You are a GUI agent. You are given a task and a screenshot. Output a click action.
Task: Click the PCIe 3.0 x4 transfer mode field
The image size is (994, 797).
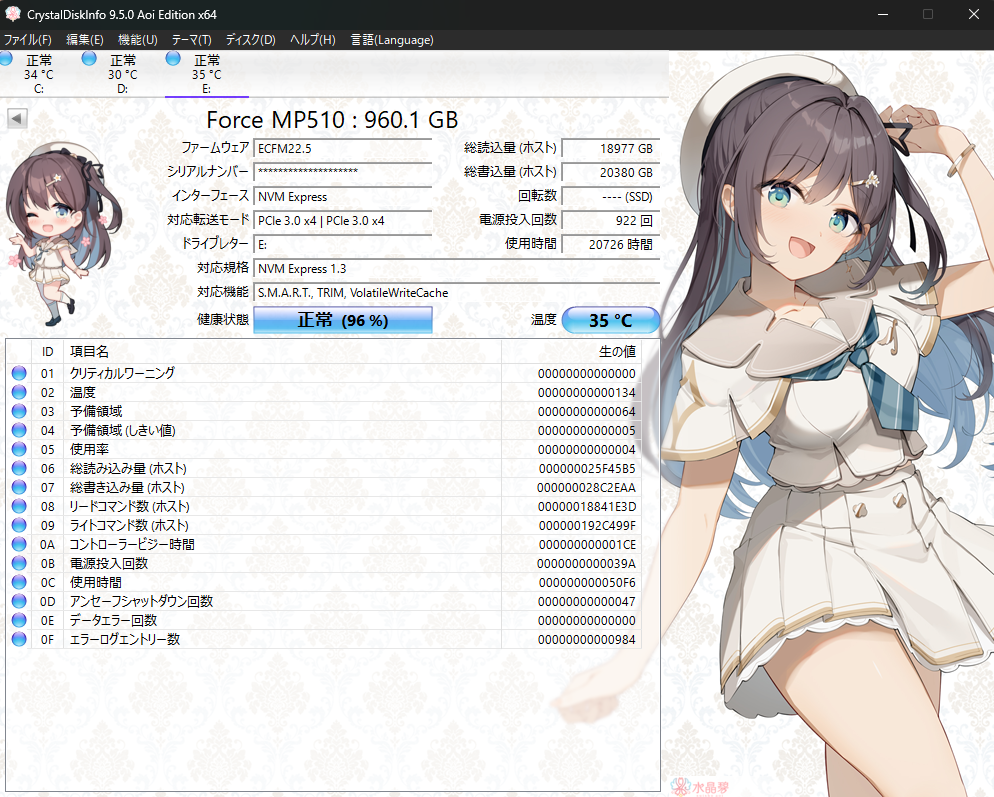[x=342, y=221]
